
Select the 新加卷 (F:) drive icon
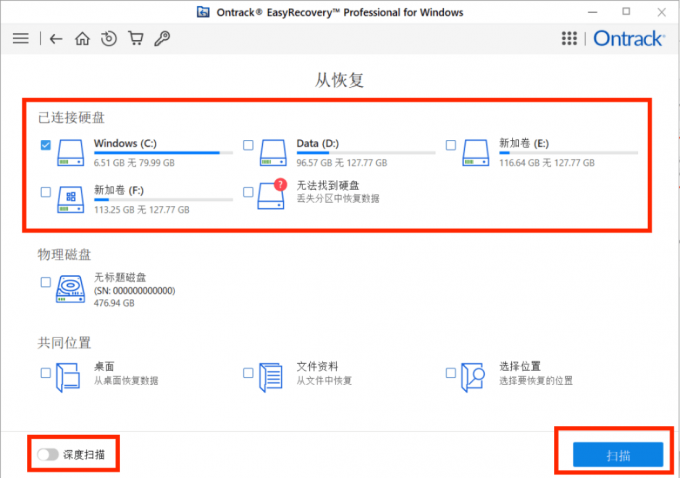click(70, 200)
